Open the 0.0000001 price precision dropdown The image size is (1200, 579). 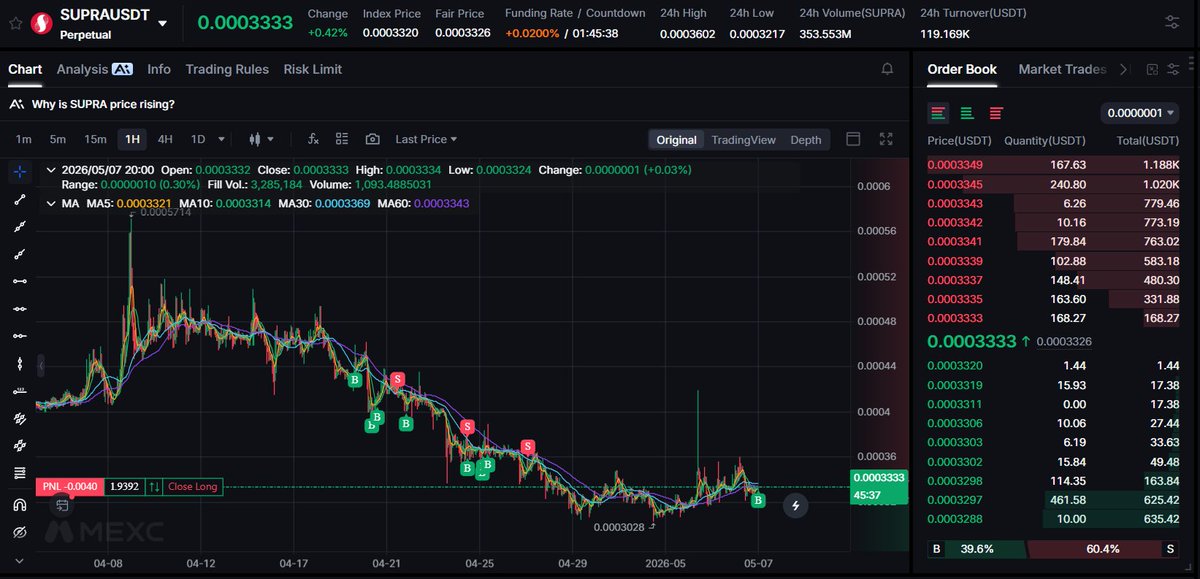(1141, 113)
